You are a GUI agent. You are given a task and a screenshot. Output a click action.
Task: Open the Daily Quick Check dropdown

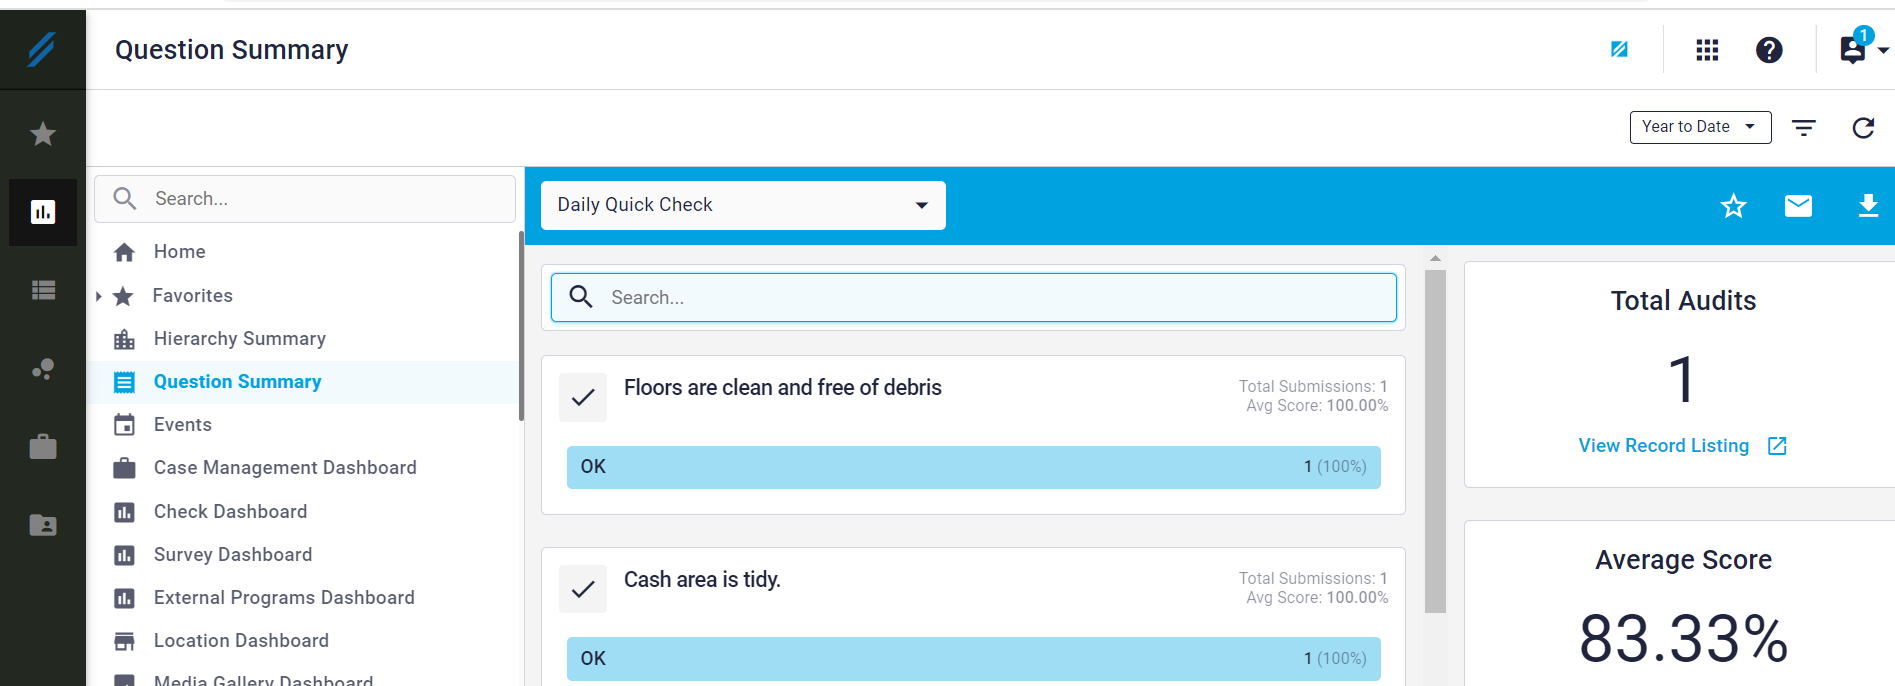(x=742, y=205)
